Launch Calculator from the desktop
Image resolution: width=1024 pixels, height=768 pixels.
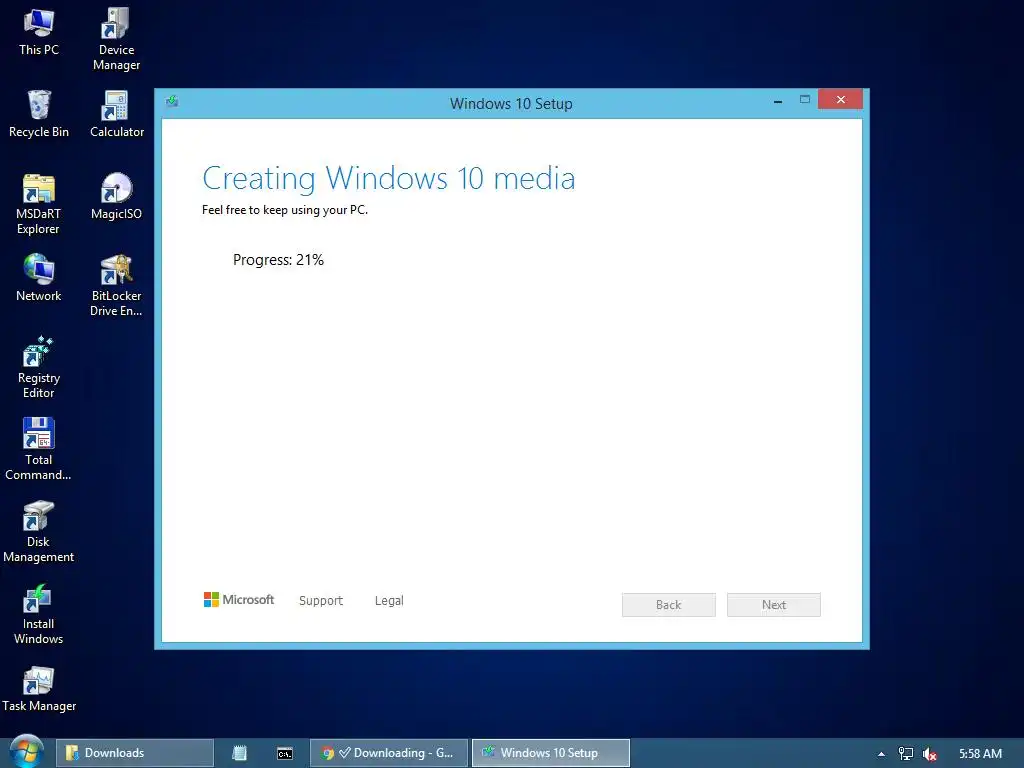coord(116,114)
